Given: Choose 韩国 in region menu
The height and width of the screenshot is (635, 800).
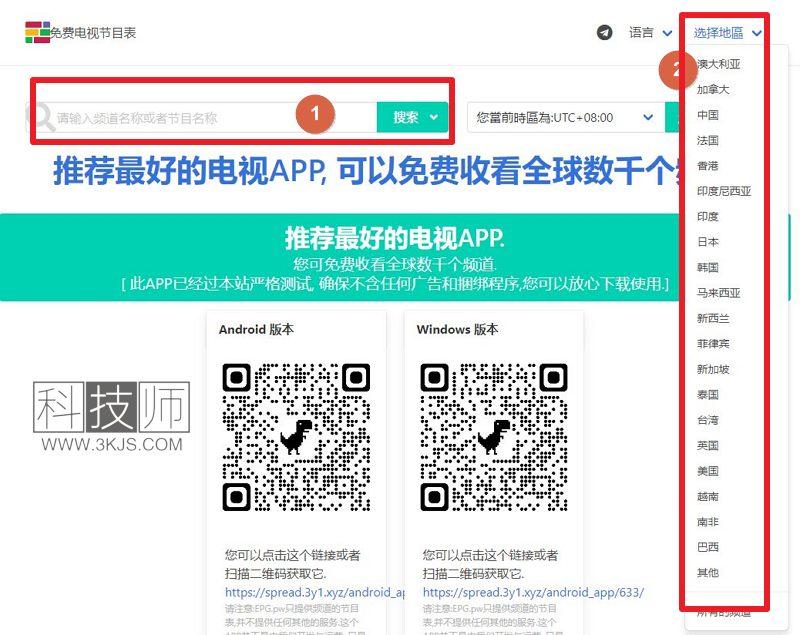Looking at the screenshot, I should pyautogui.click(x=708, y=267).
